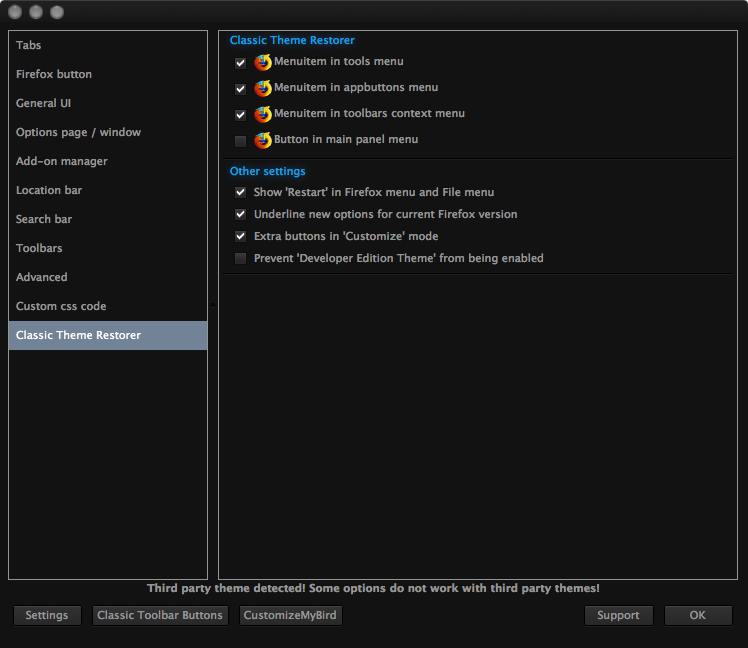Viewport: 748px width, 648px height.
Task: Select Add-on manager category
Action: coord(108,161)
